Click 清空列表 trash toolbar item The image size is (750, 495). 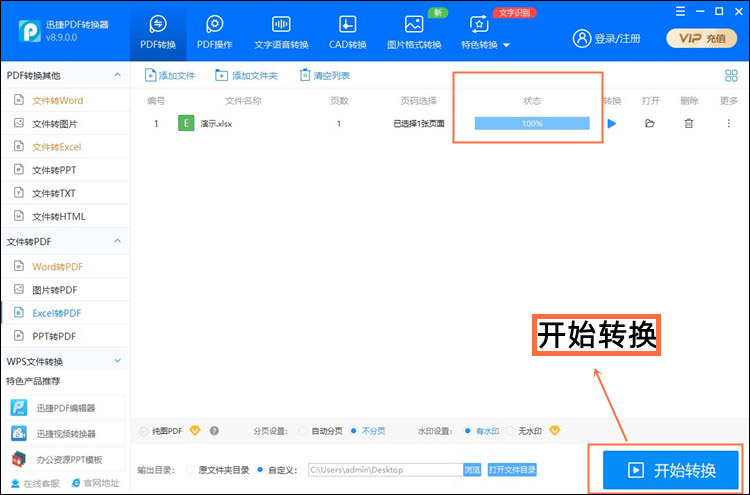[325, 75]
